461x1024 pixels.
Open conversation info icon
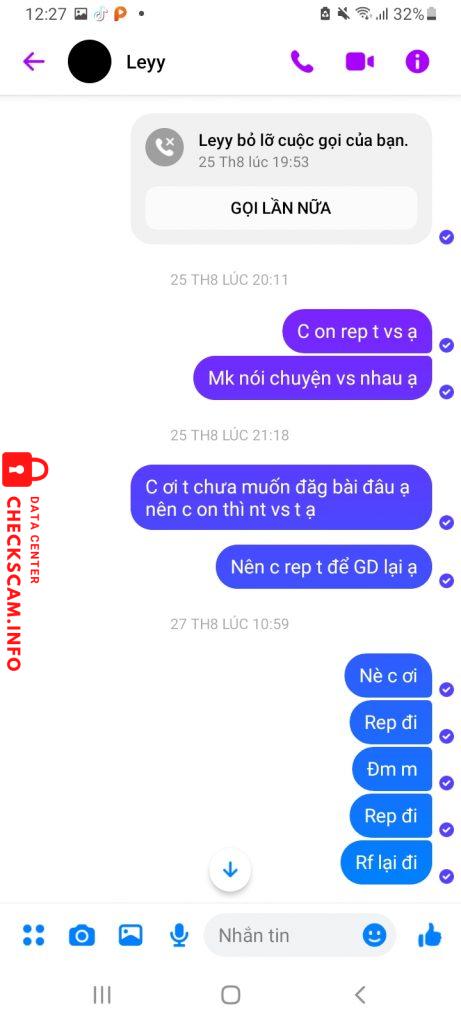417,61
